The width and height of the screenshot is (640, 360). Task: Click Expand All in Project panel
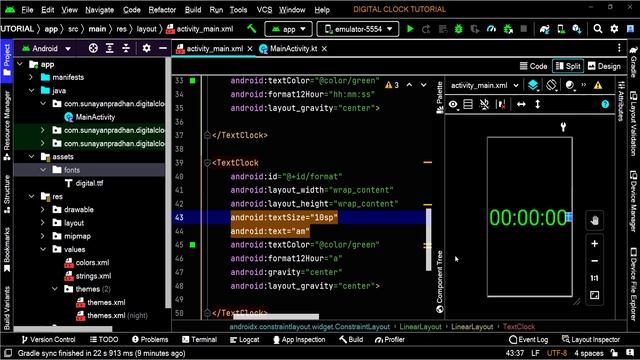click(x=109, y=48)
